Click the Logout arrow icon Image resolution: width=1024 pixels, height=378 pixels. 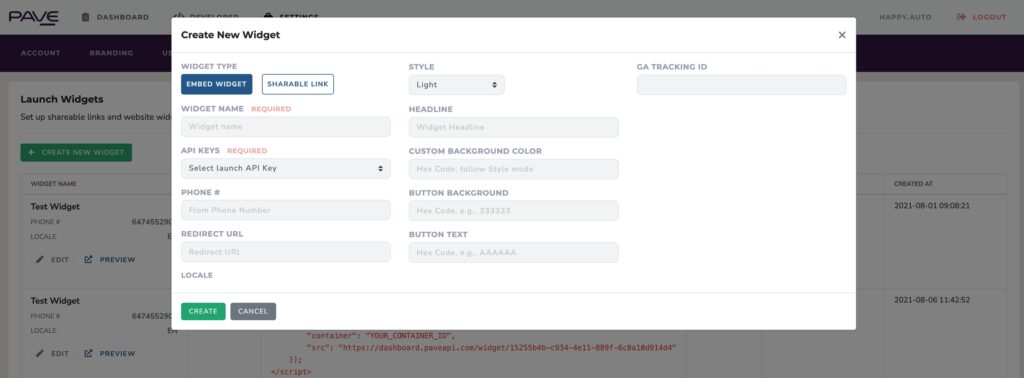pos(961,17)
